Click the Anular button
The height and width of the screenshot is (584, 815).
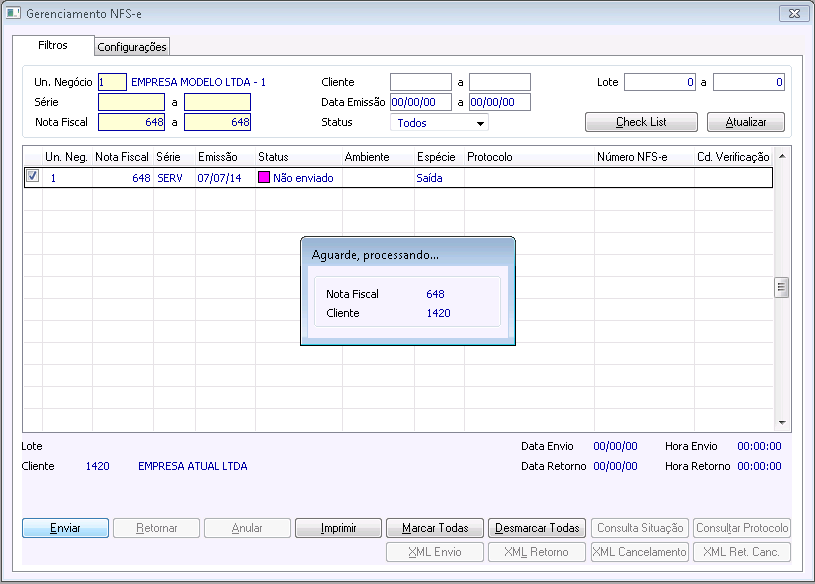click(247, 528)
